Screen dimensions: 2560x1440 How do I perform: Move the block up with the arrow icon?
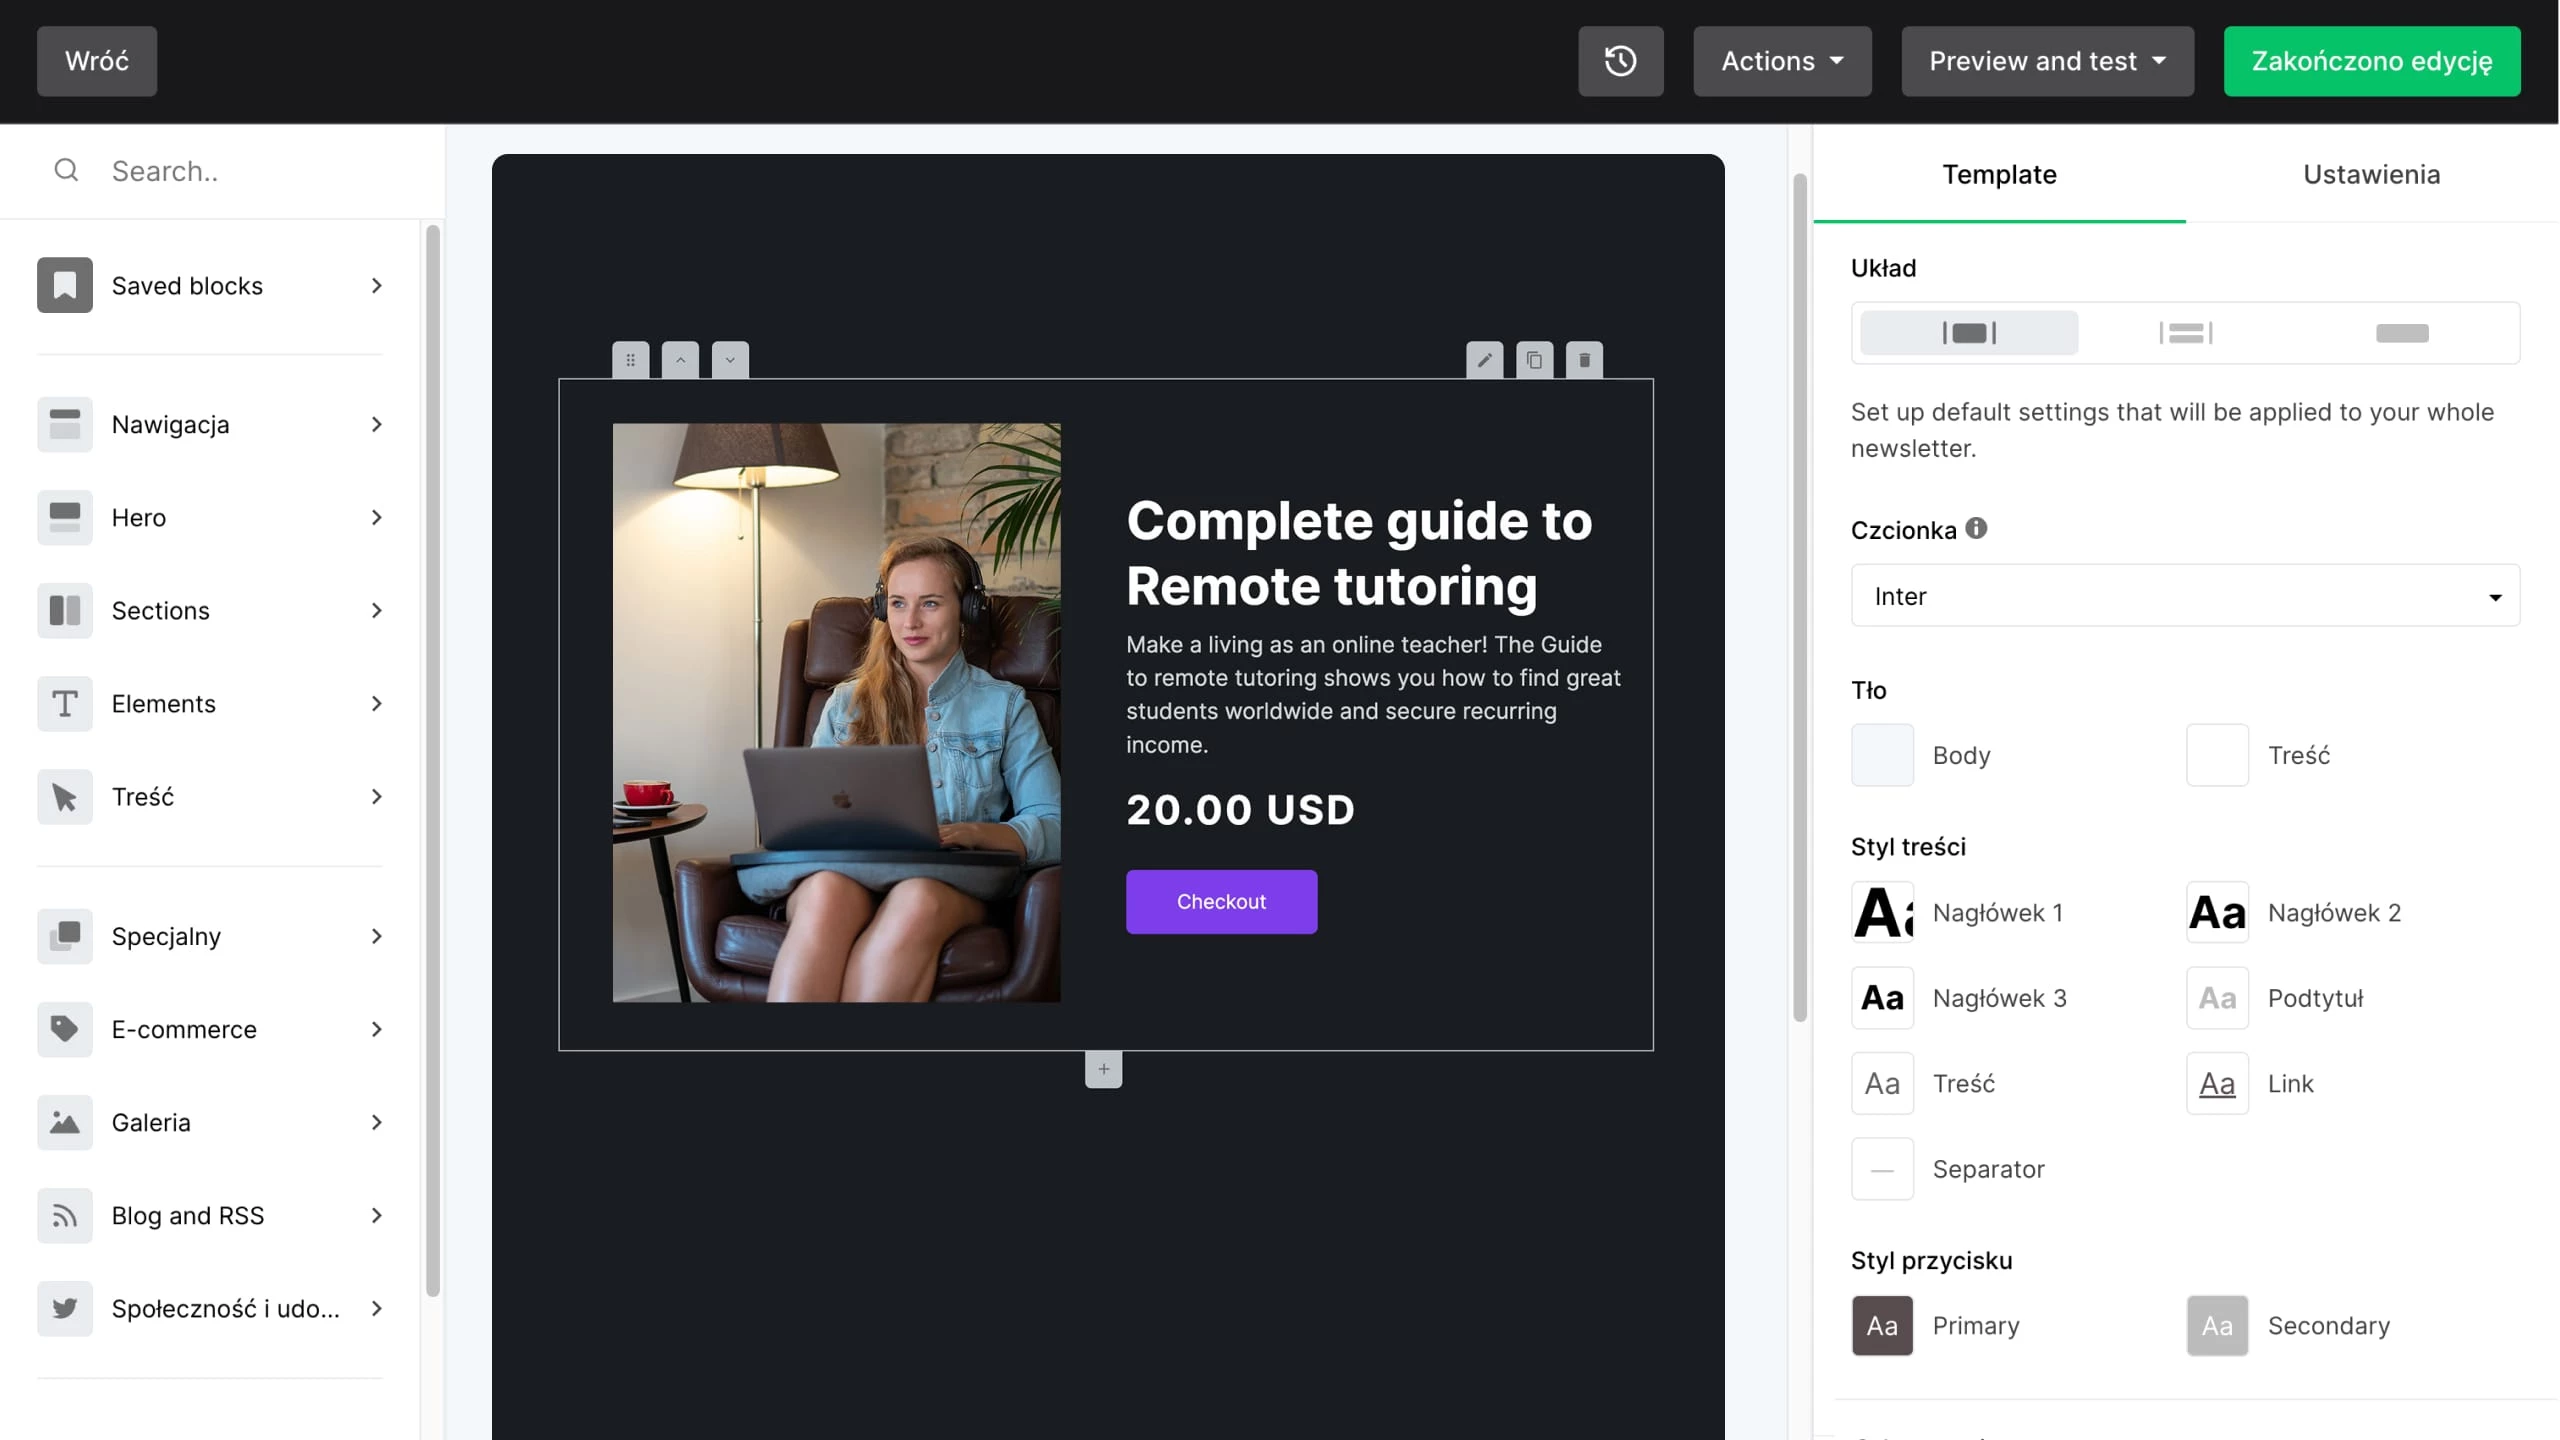click(680, 360)
